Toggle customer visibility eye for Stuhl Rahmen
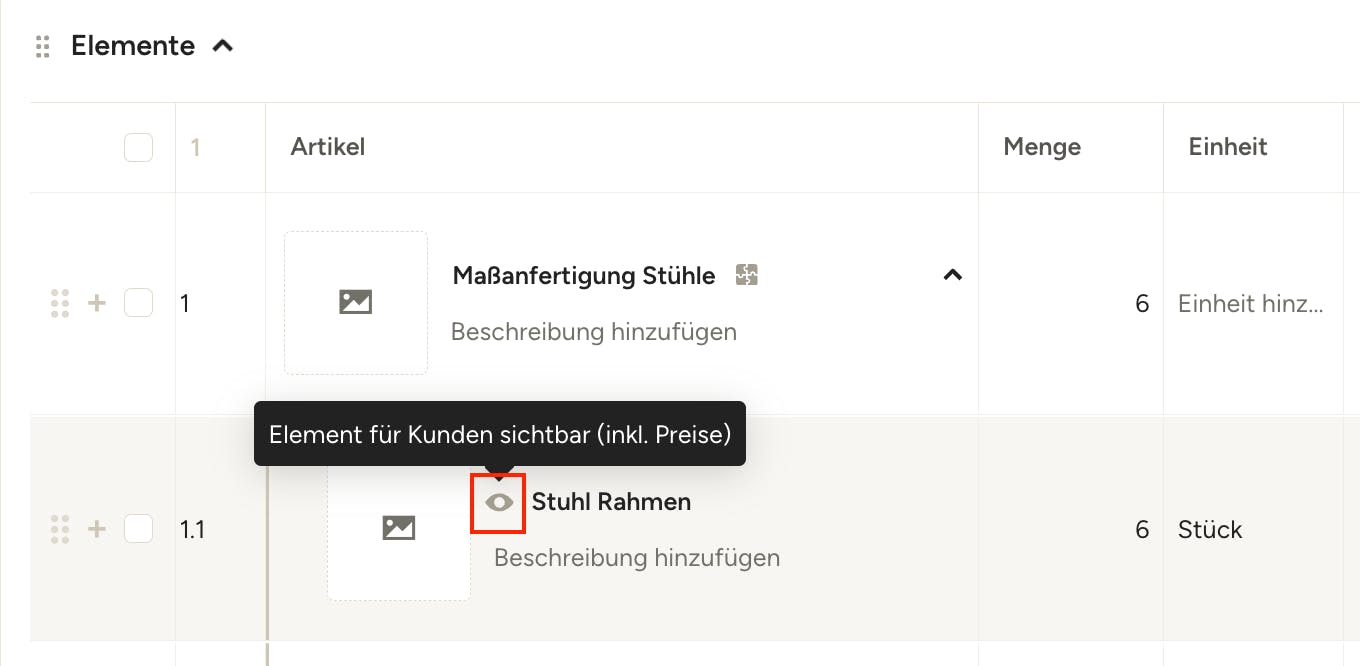Screen dimensions: 1360x666 (499, 502)
